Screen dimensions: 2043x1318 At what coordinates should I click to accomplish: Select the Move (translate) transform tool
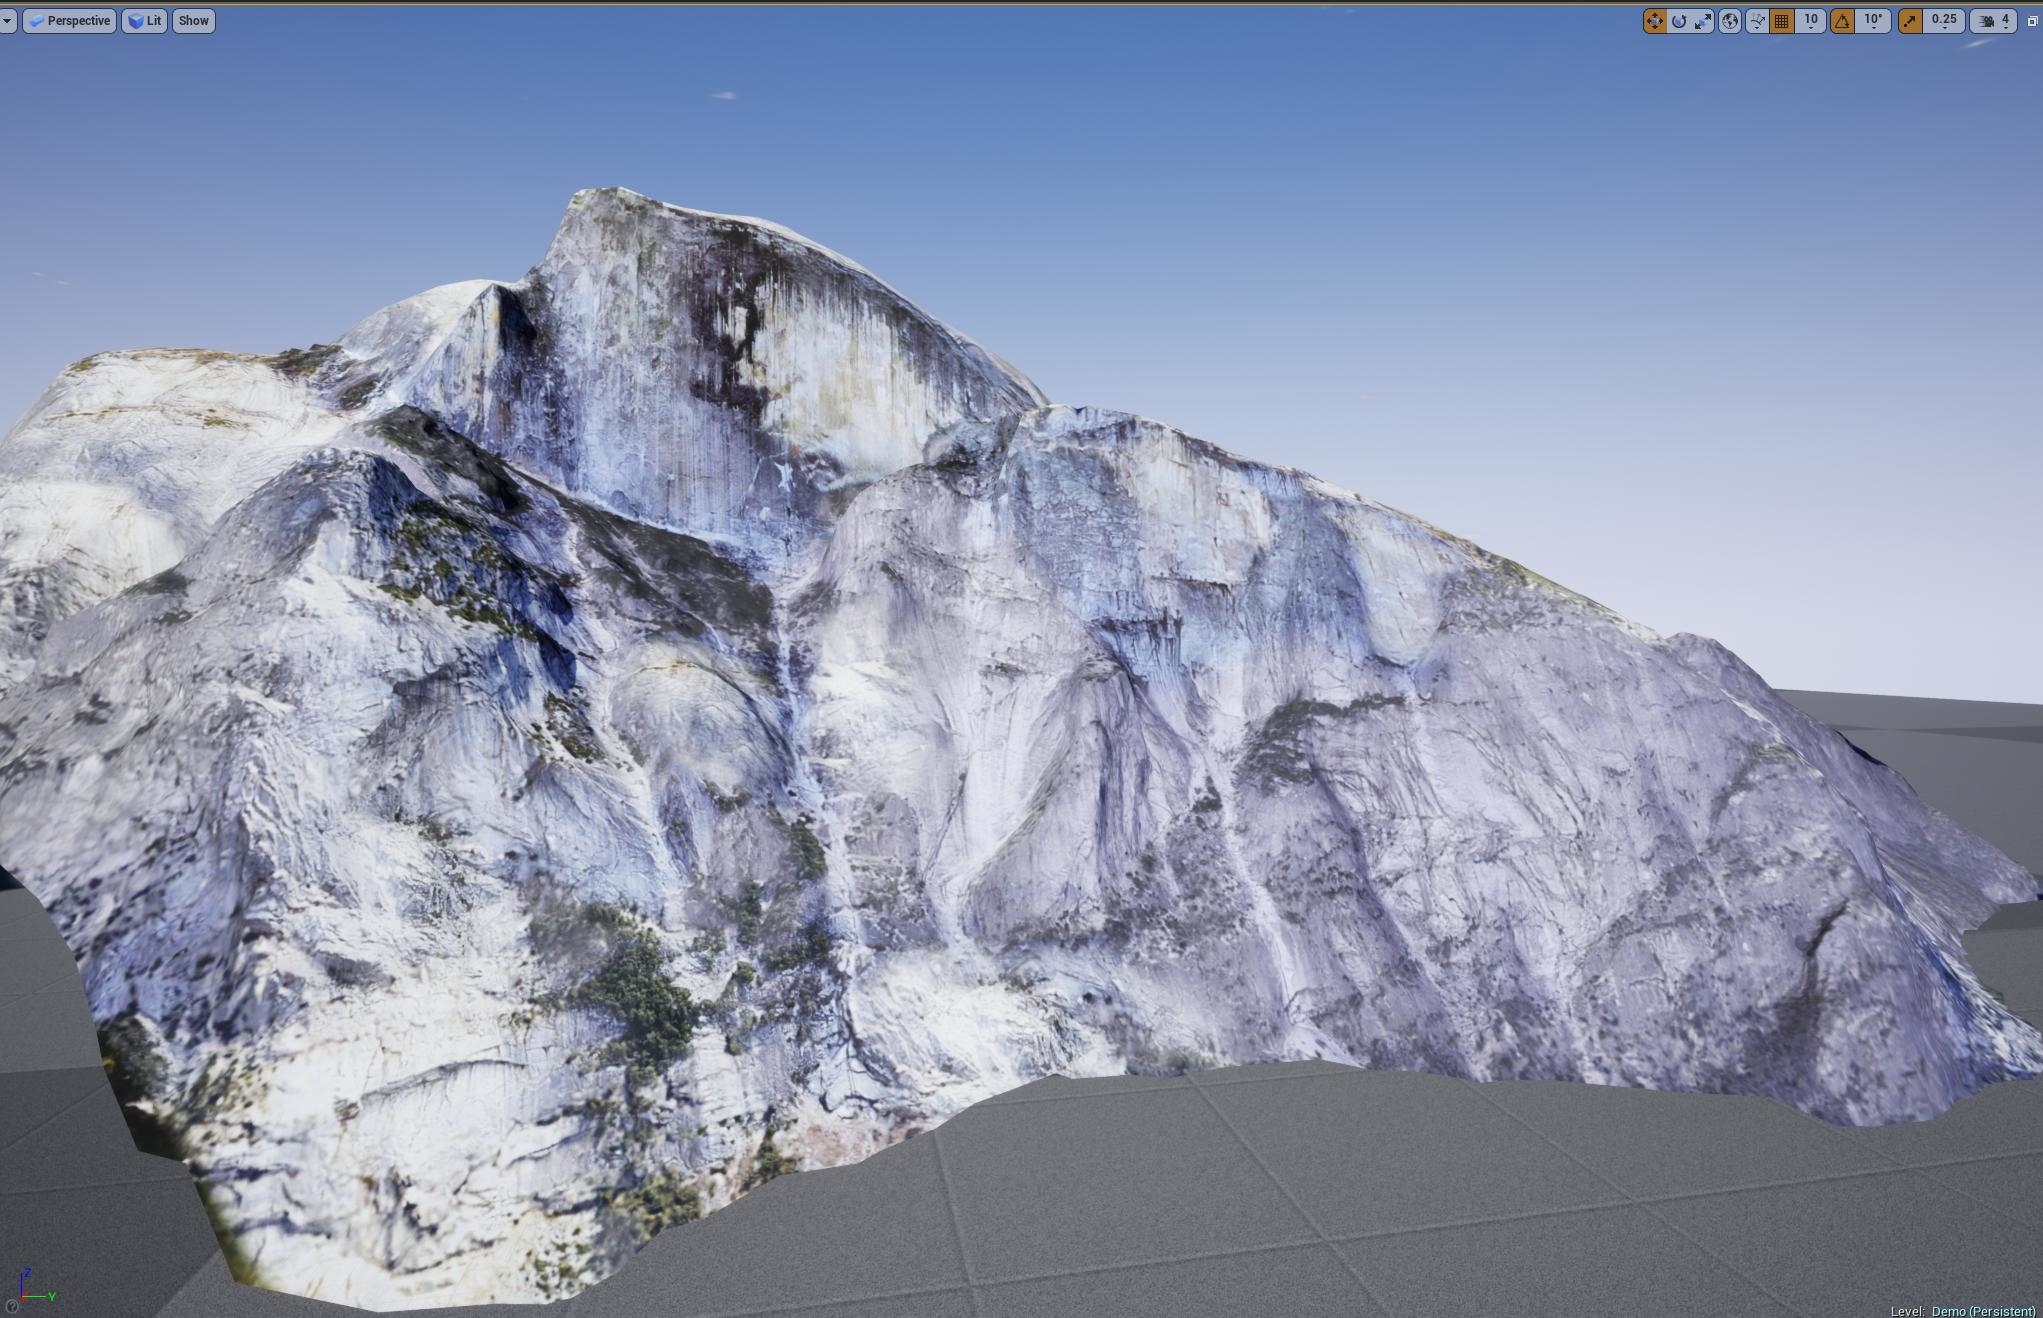[1656, 20]
